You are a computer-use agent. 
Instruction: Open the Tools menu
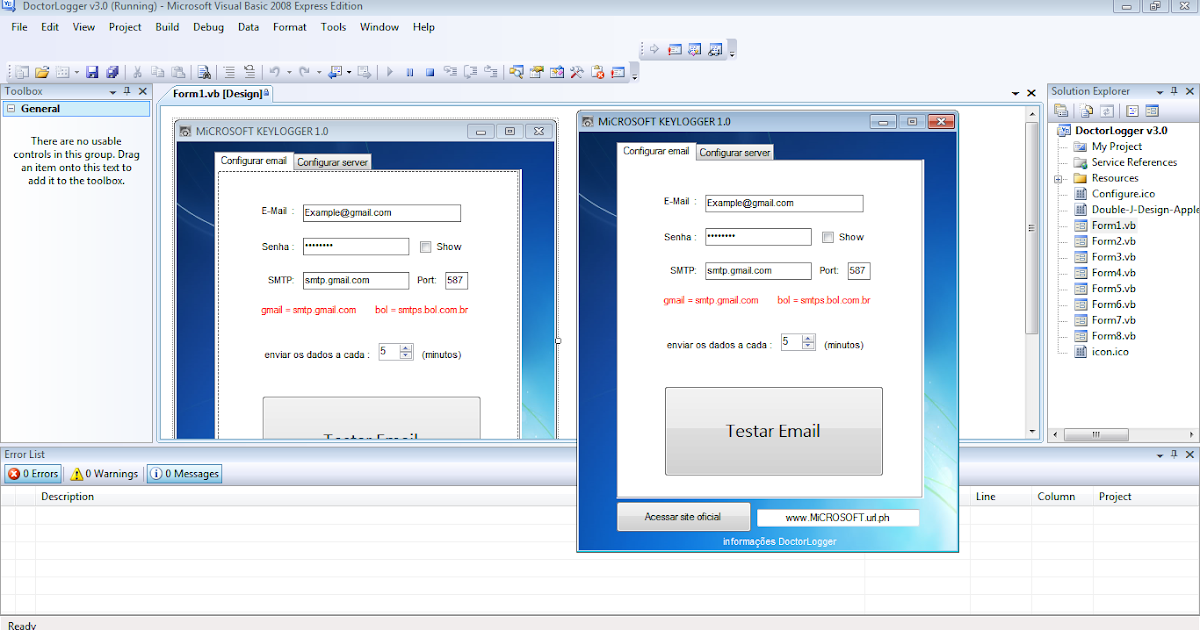333,27
